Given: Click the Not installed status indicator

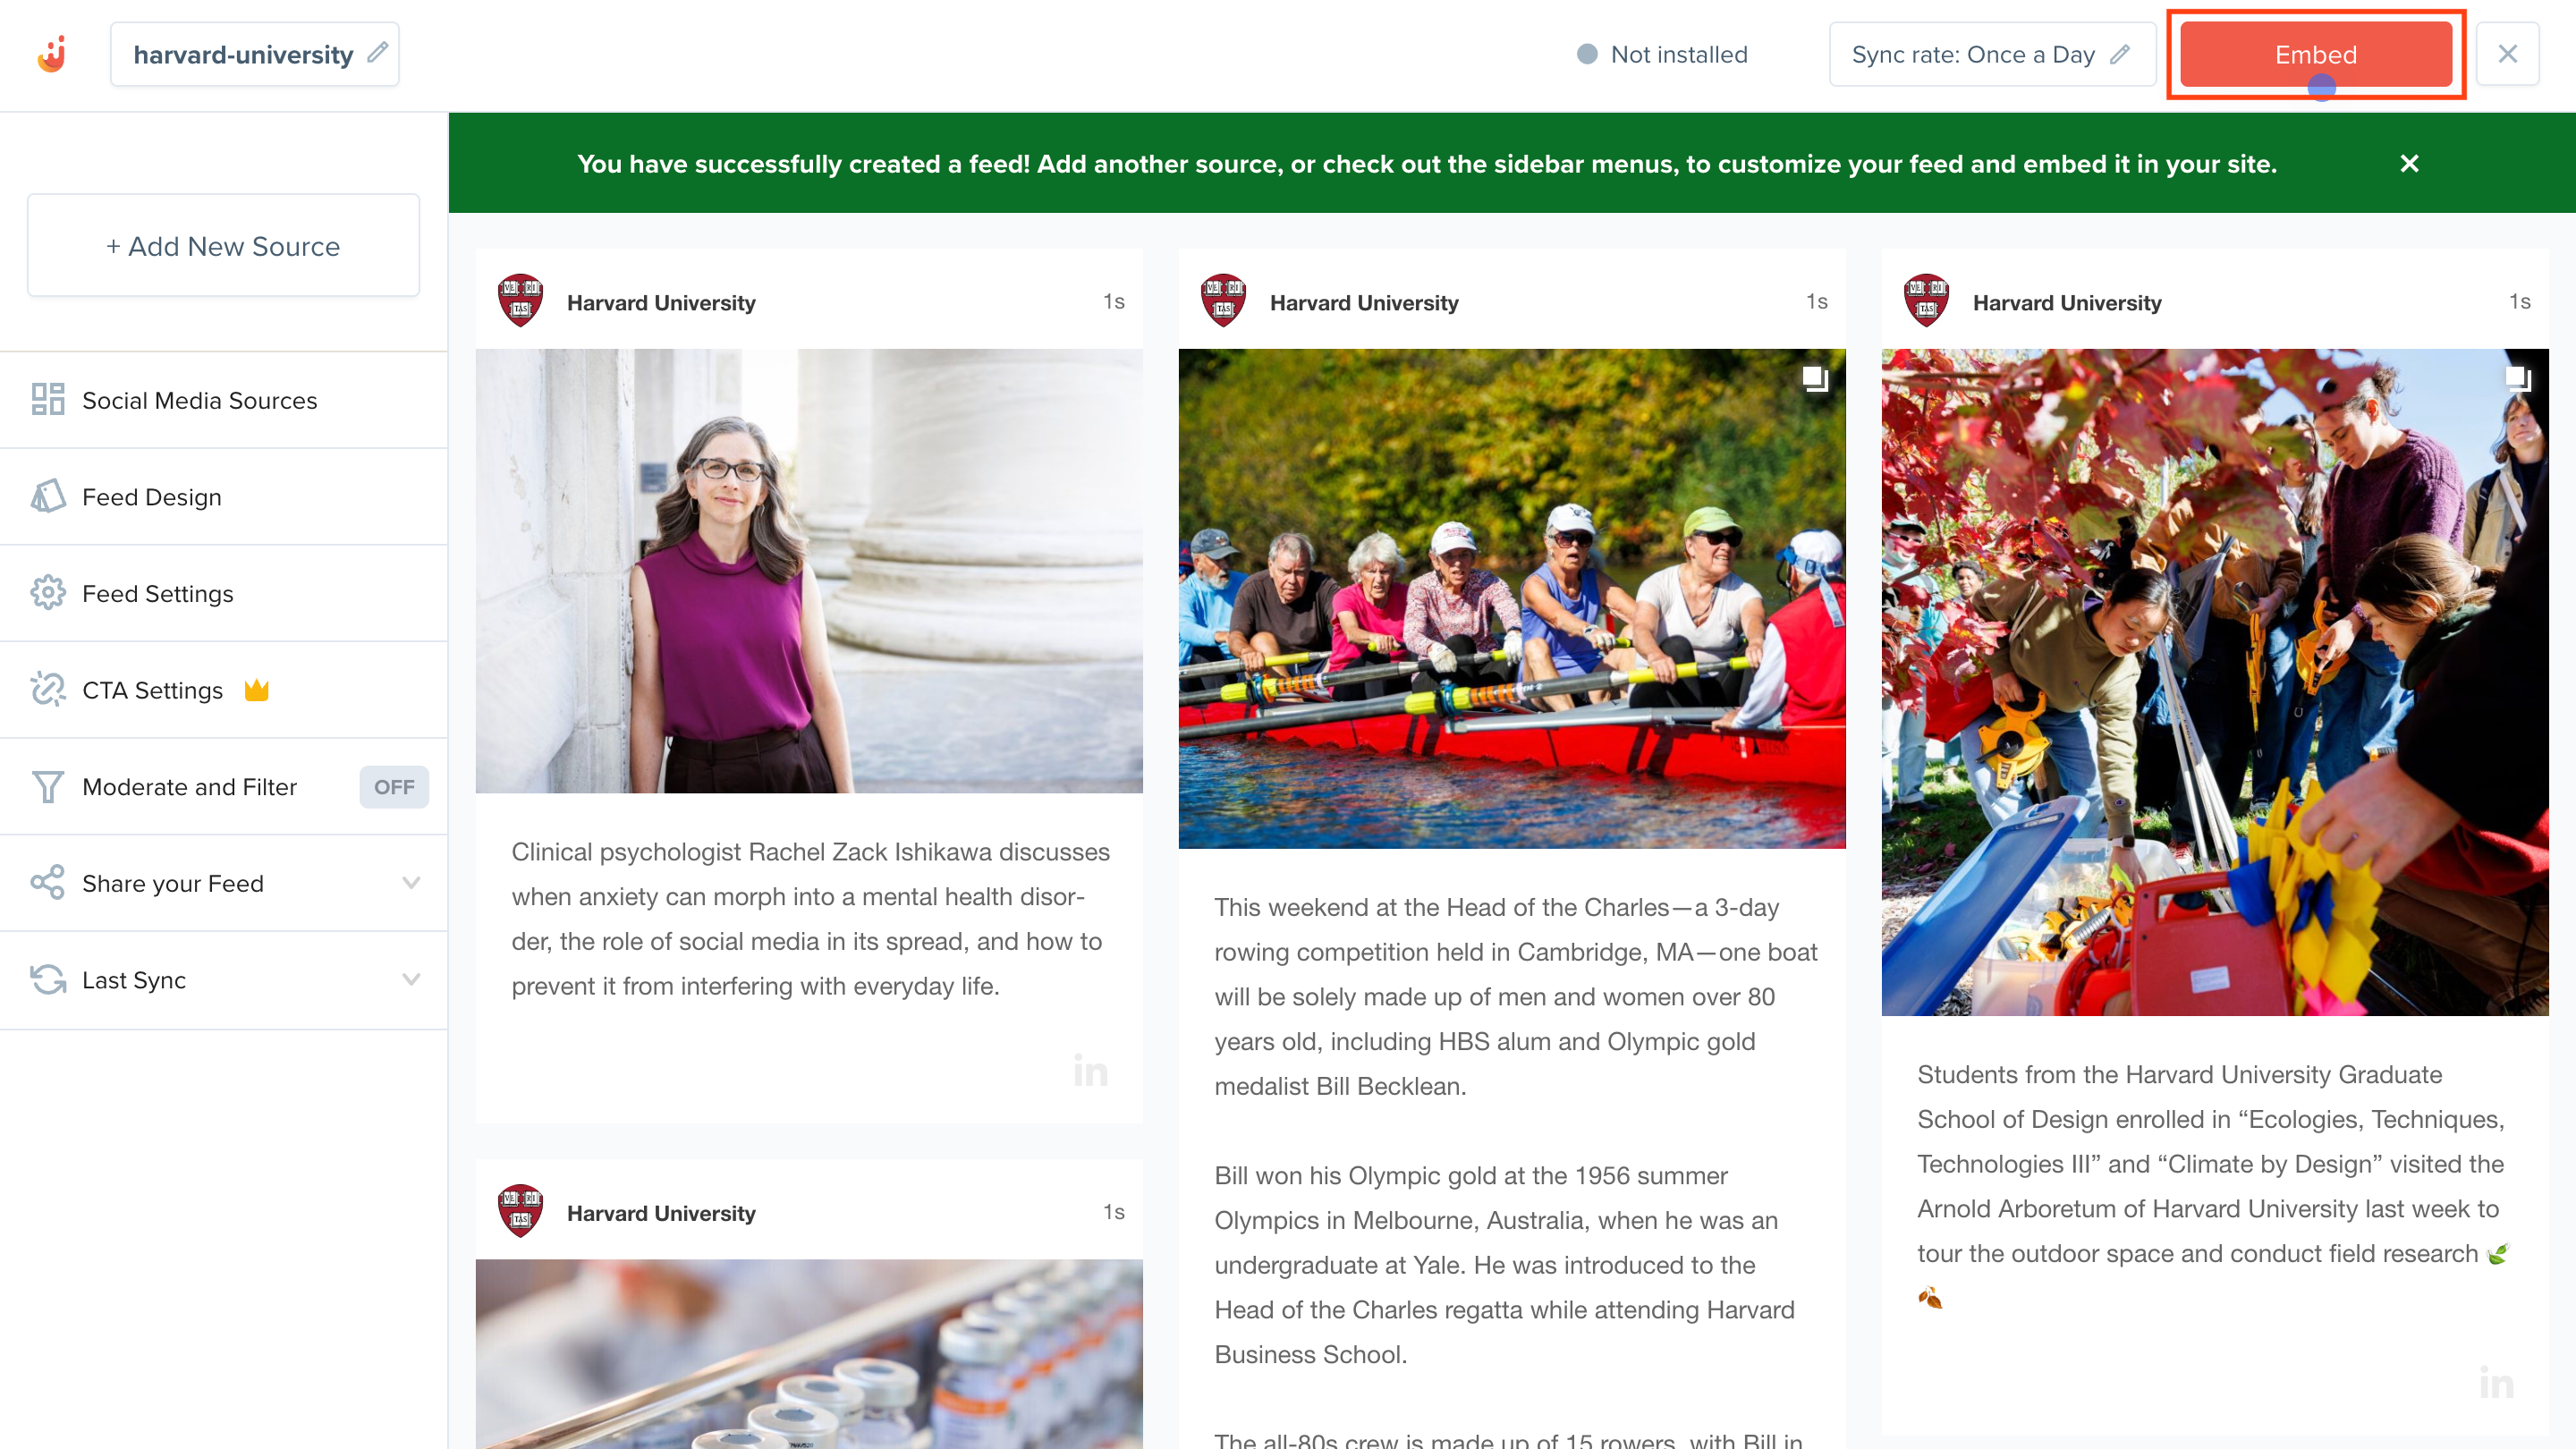Looking at the screenshot, I should pyautogui.click(x=1662, y=54).
